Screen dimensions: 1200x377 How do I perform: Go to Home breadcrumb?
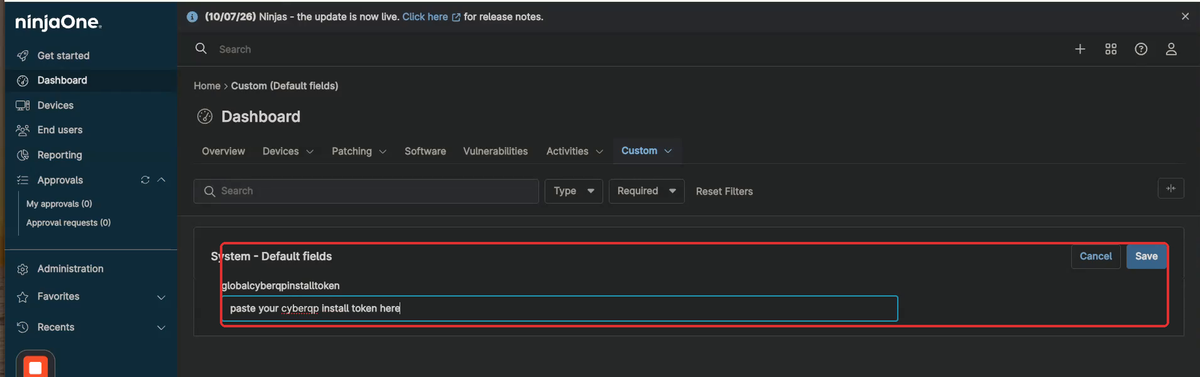coord(207,86)
